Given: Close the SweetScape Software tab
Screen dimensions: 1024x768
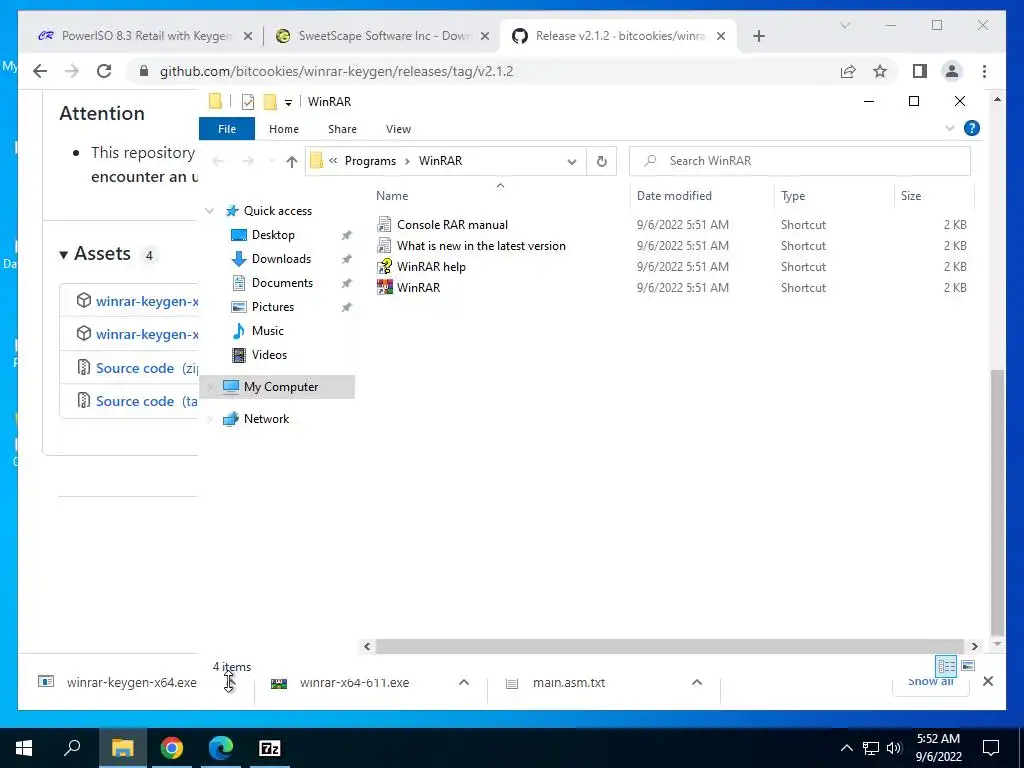Looking at the screenshot, I should coord(485,36).
